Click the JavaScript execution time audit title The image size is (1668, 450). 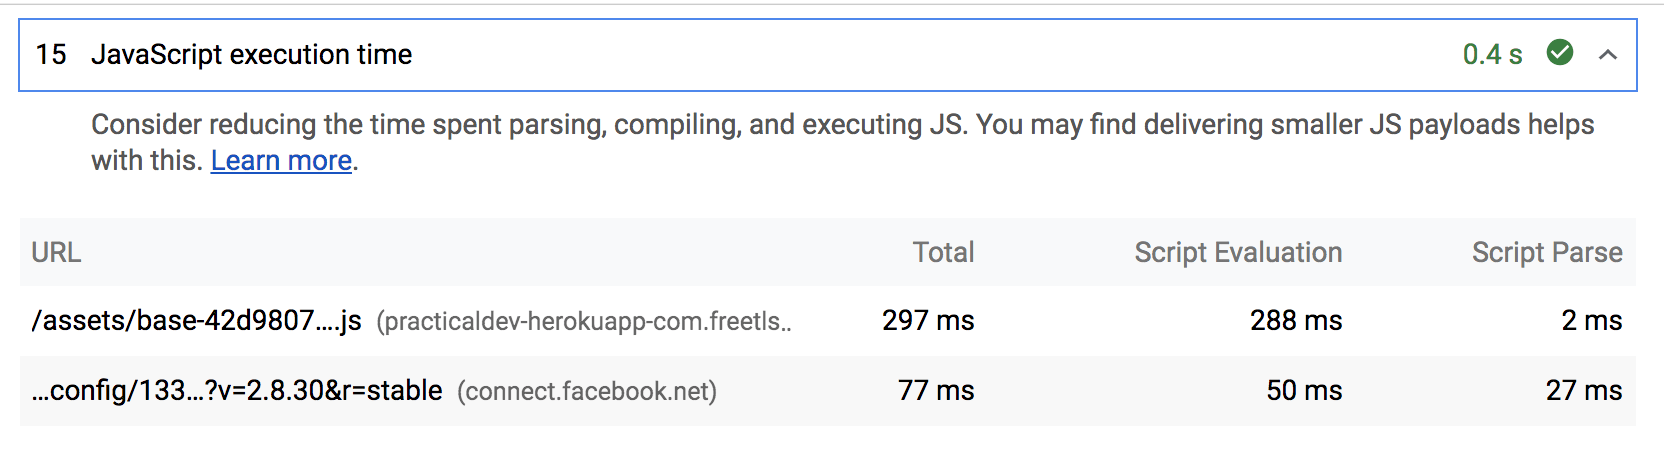(251, 55)
